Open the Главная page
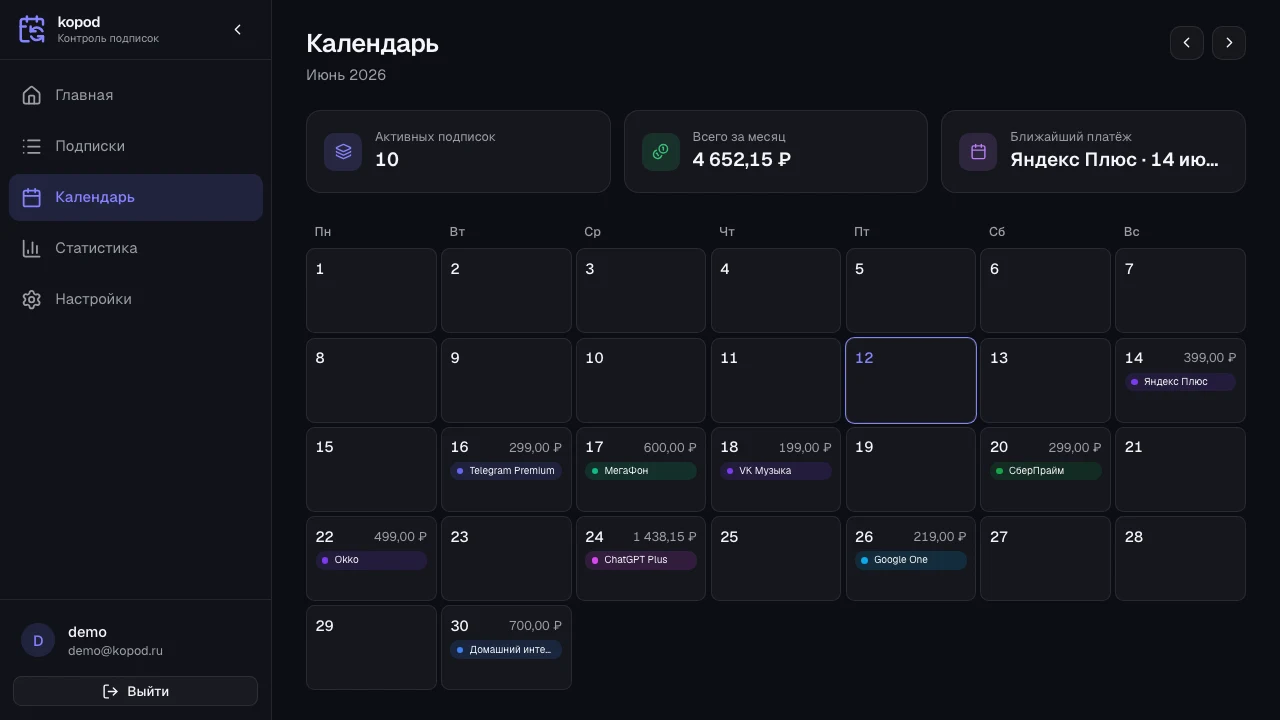Image resolution: width=1280 pixels, height=720 pixels. (136, 95)
